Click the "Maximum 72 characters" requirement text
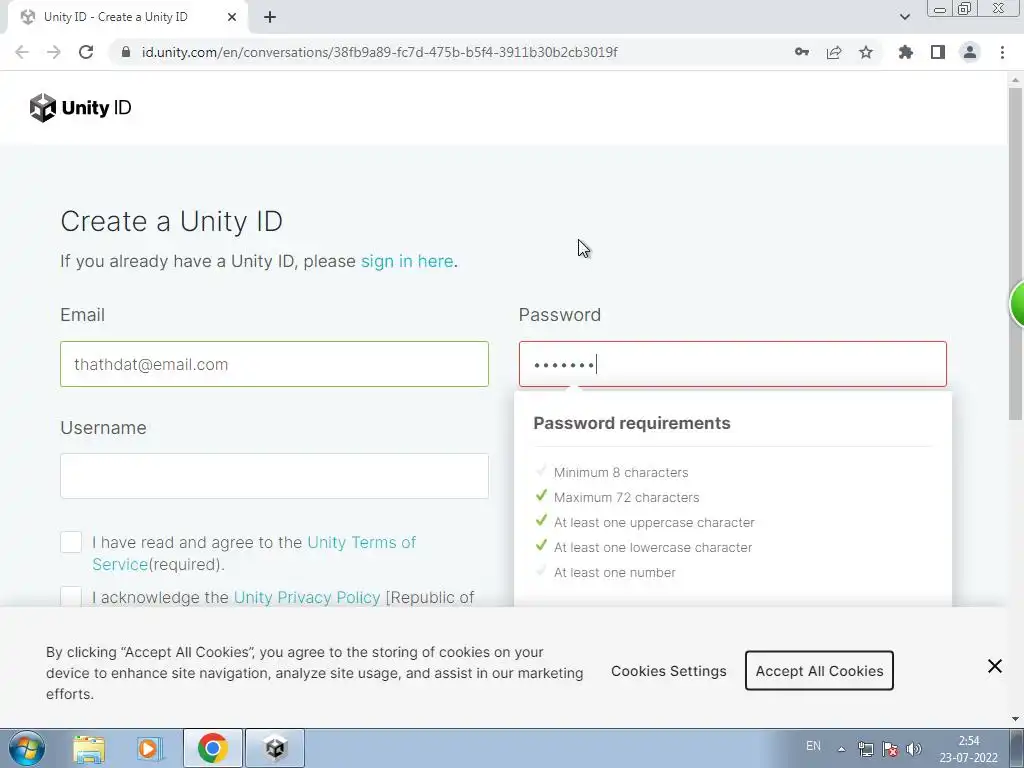Viewport: 1024px width, 768px height. (626, 498)
